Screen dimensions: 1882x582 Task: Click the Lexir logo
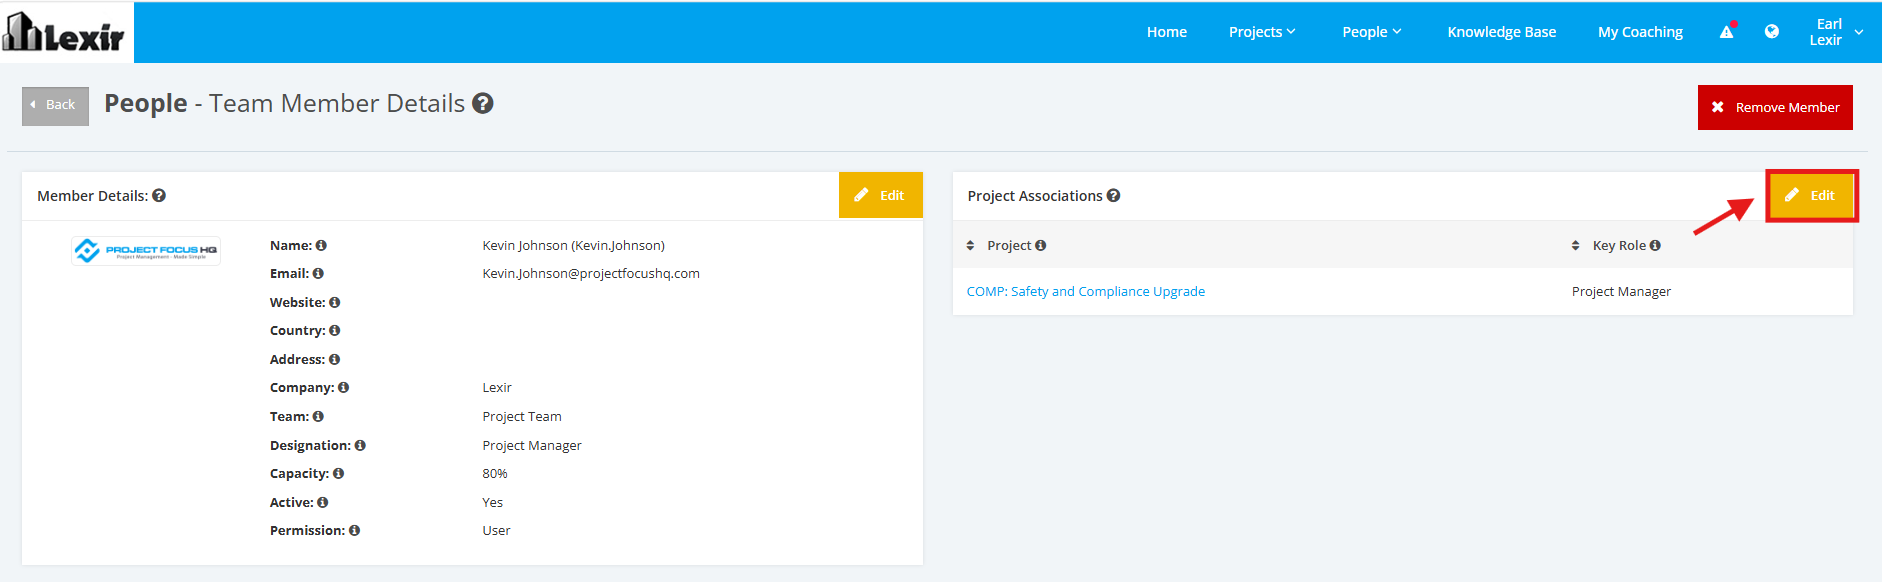tap(65, 32)
